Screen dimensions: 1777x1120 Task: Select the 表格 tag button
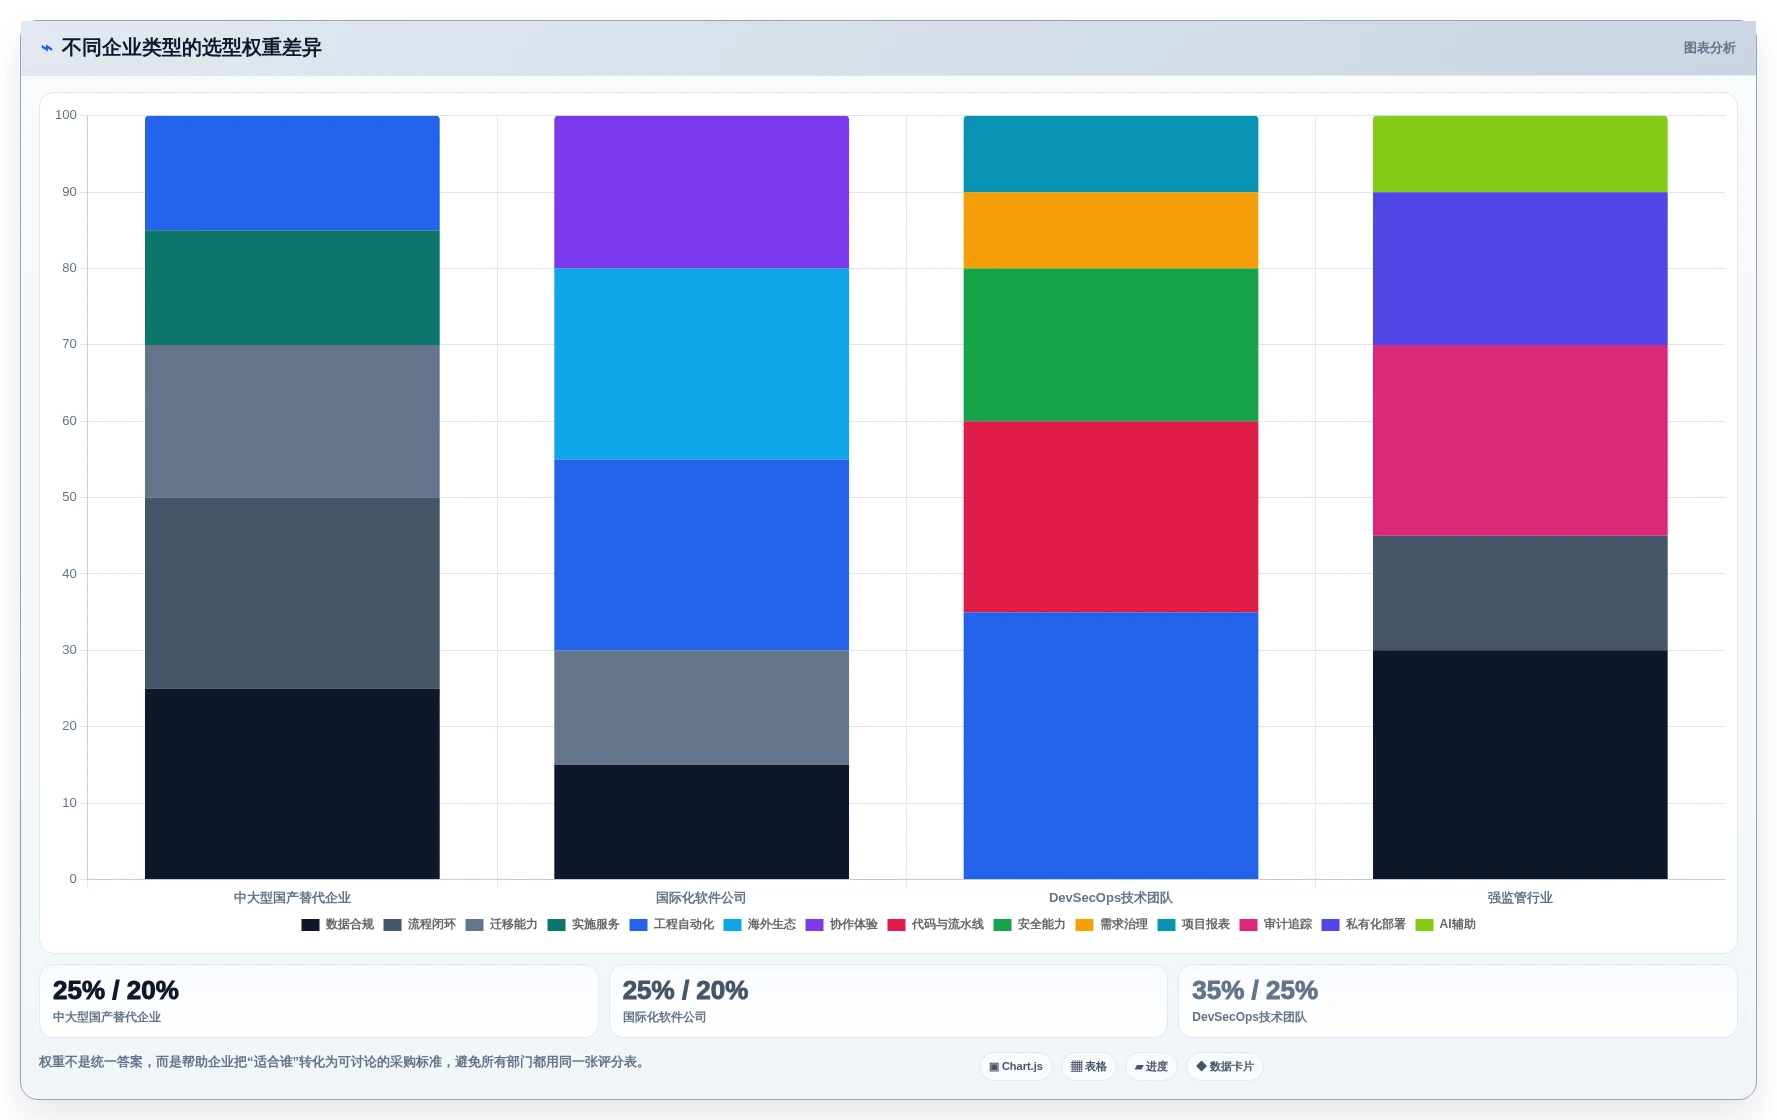click(x=1088, y=1066)
